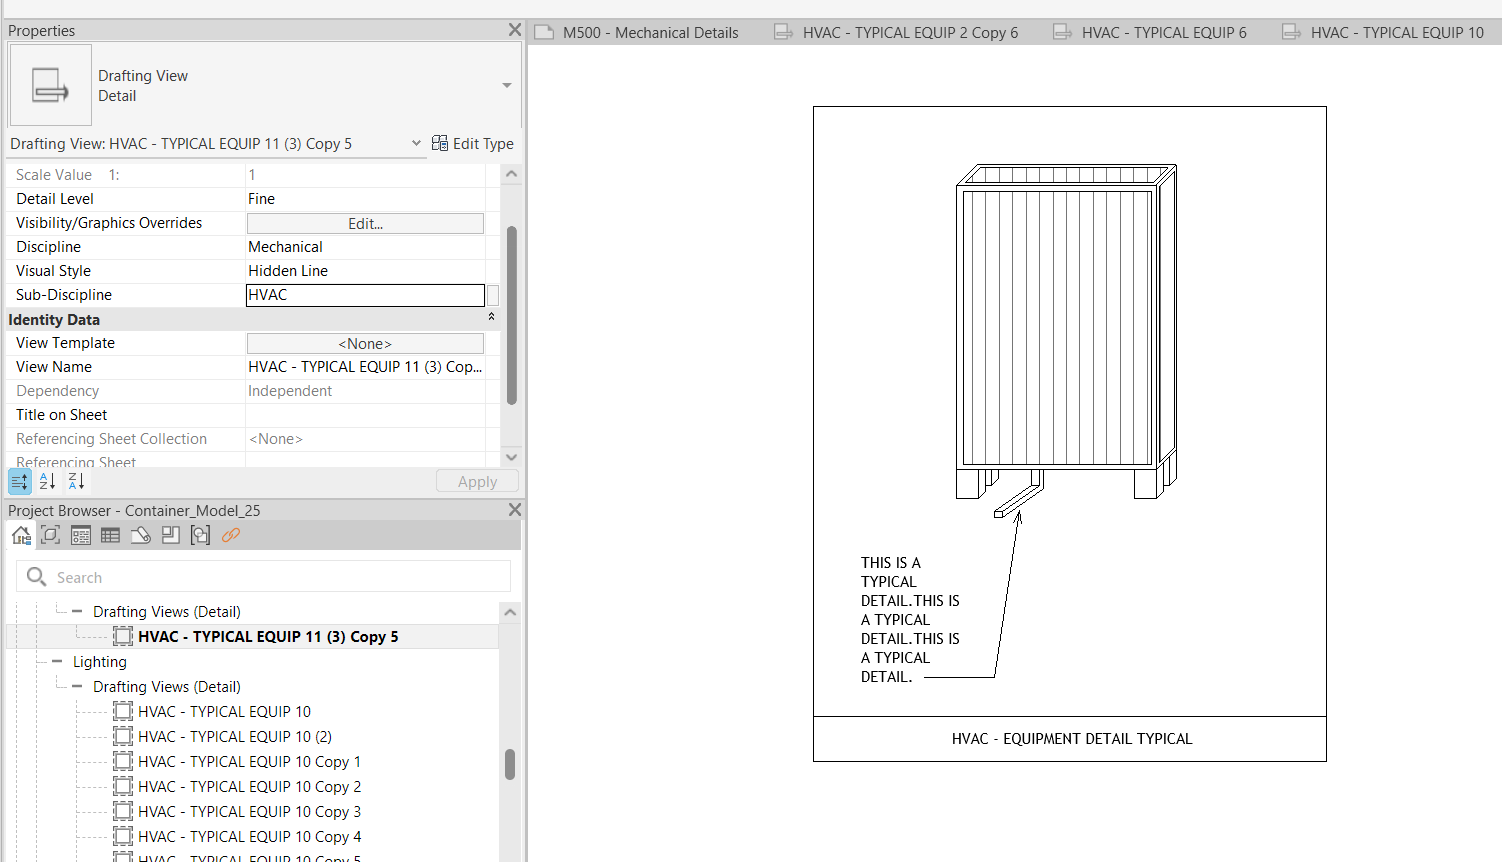Click the Properties scroll up arrow
Screen dimensions: 1502x862
(511, 174)
